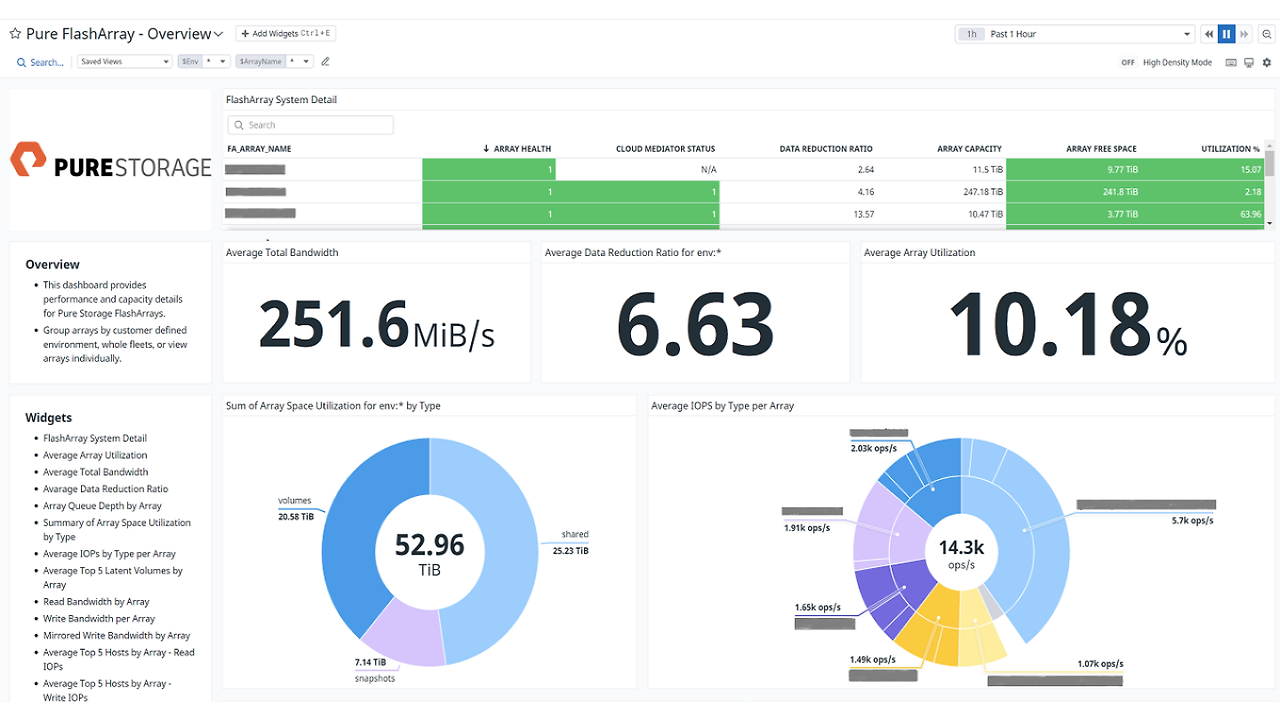1280x720 pixels.
Task: Click the Pure Storage logo
Action: pyautogui.click(x=111, y=160)
